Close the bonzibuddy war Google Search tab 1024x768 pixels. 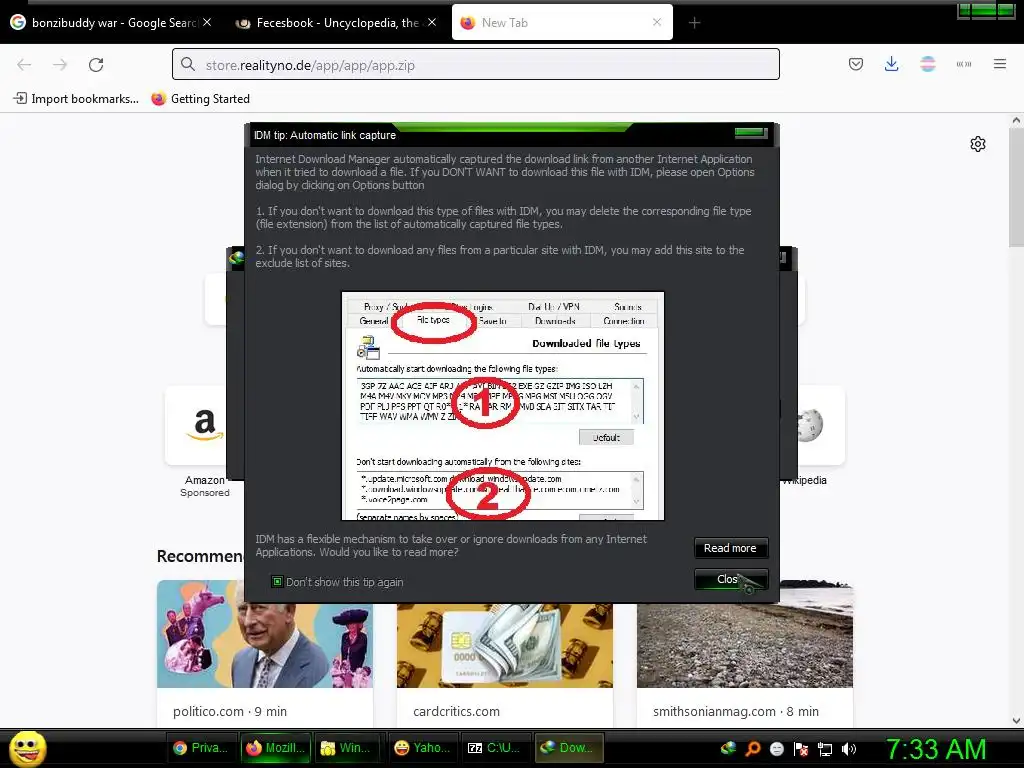click(x=207, y=22)
